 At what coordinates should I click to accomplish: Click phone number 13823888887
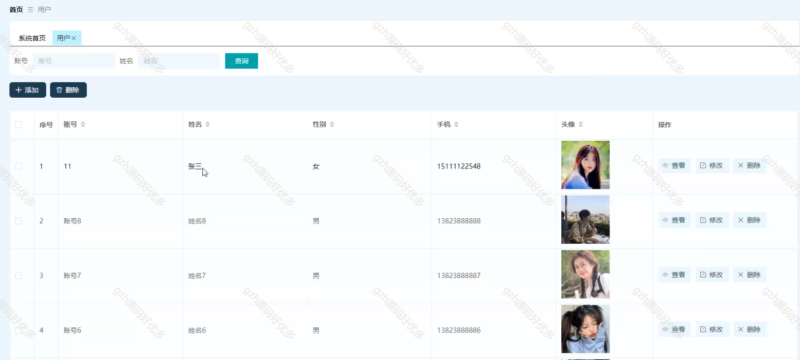tap(459, 275)
